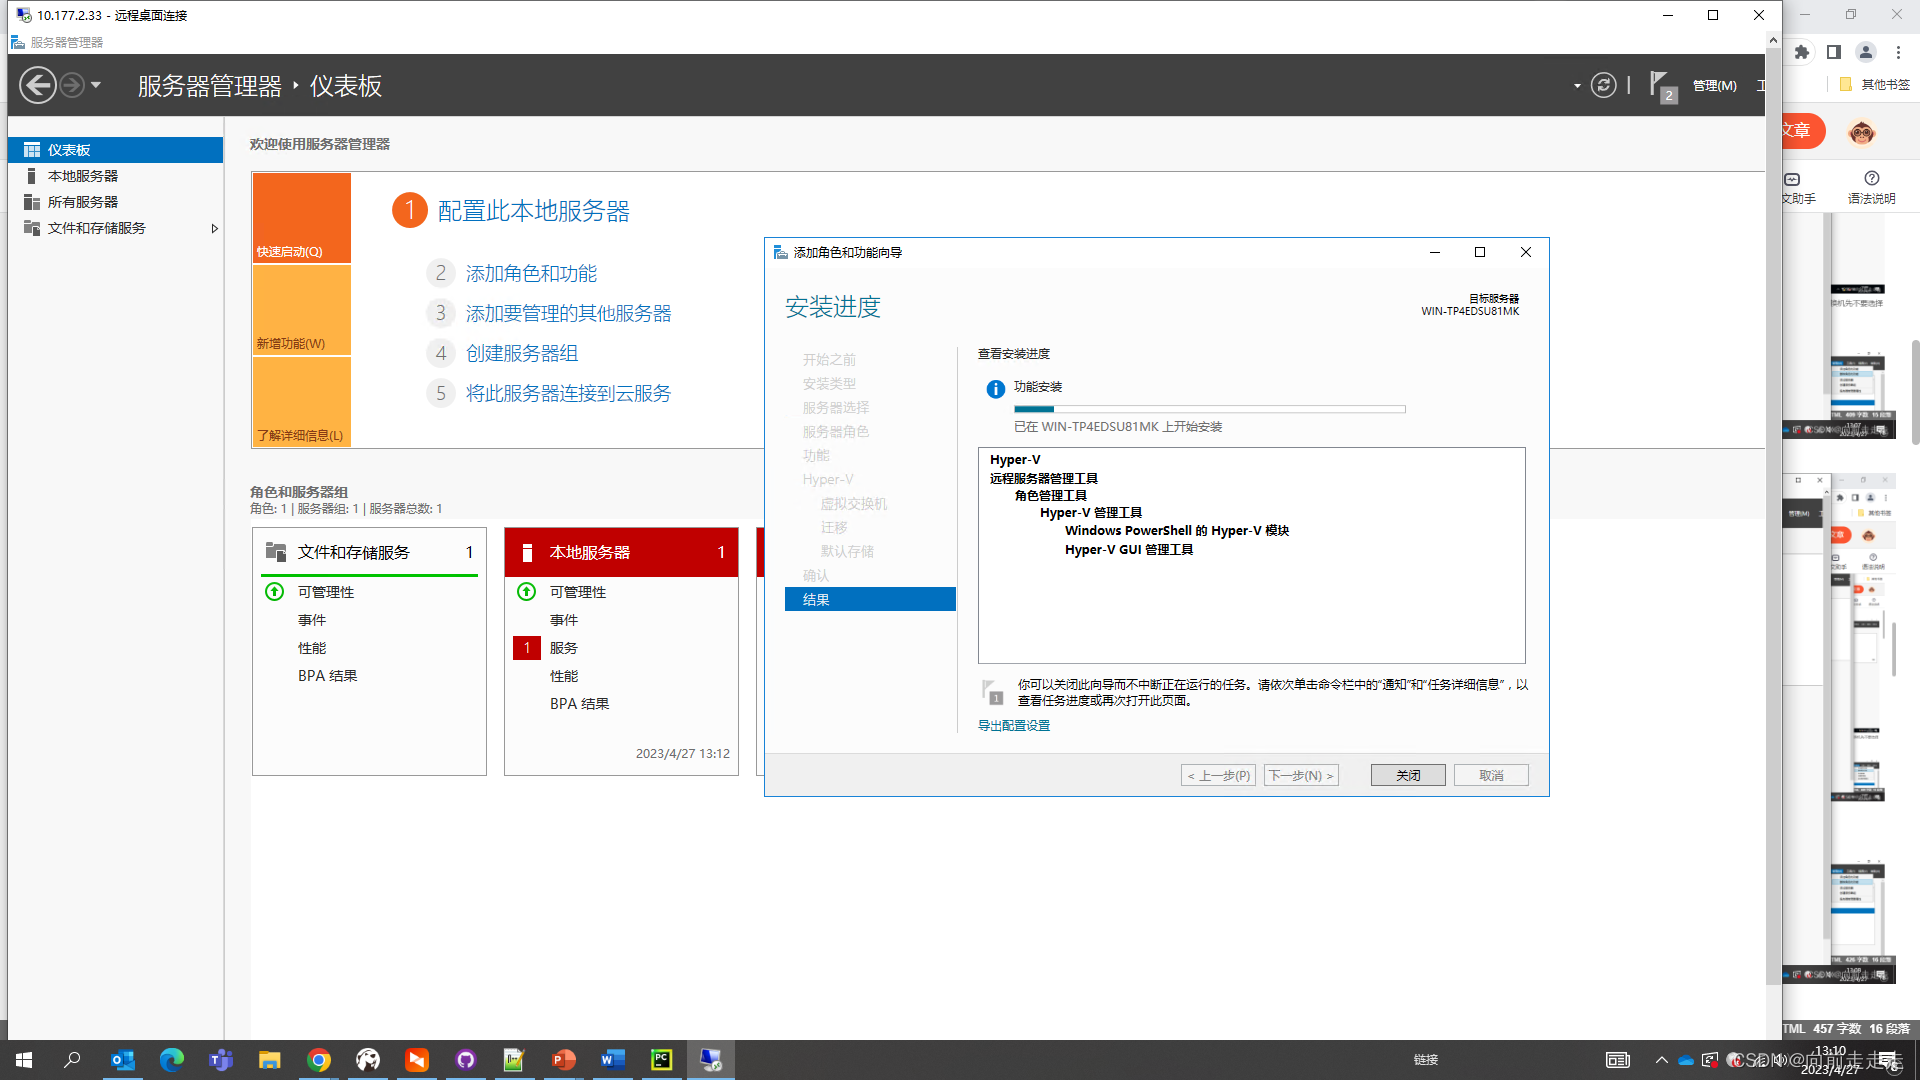Open the notifications flag icon

(1660, 85)
